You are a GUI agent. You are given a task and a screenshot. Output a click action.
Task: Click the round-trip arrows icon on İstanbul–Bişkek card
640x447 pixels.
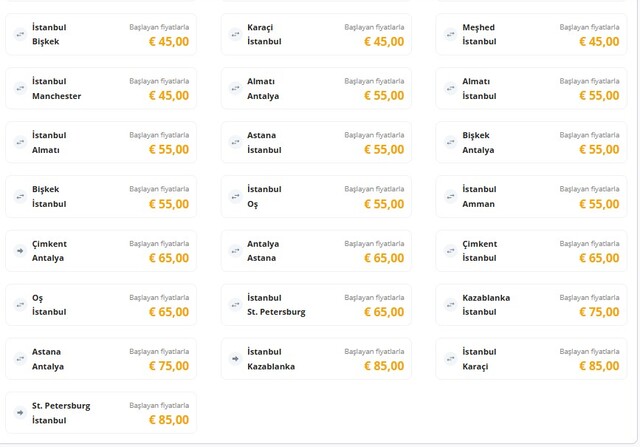click(20, 34)
